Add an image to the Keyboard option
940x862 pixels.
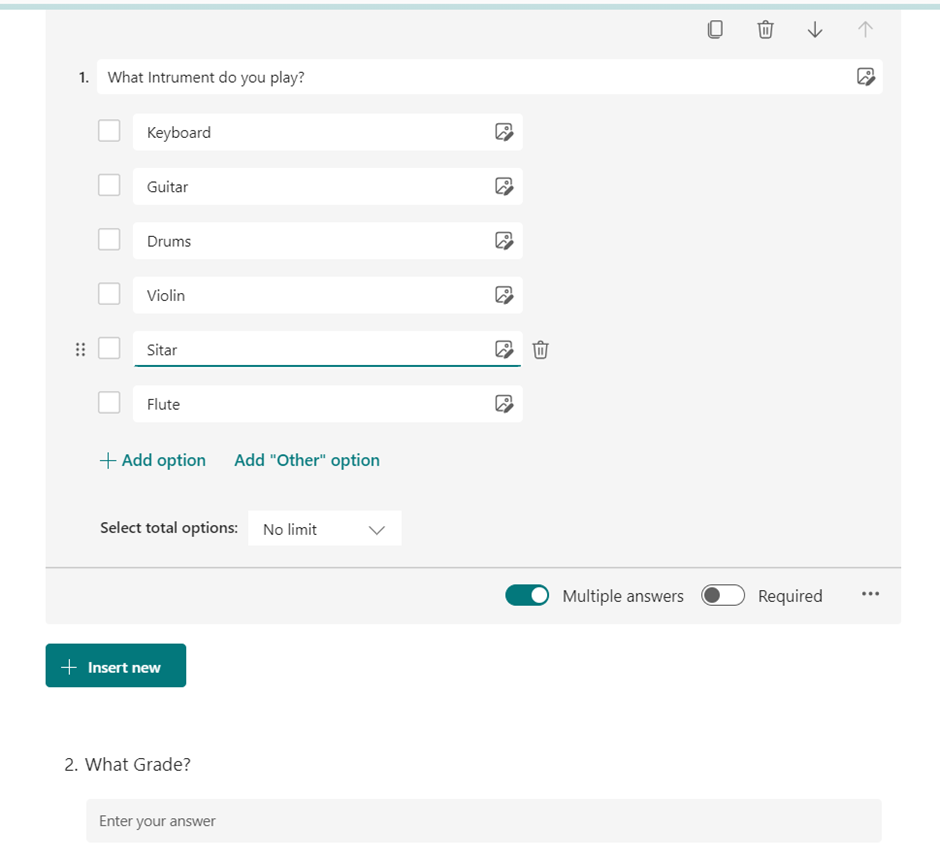[x=505, y=131]
